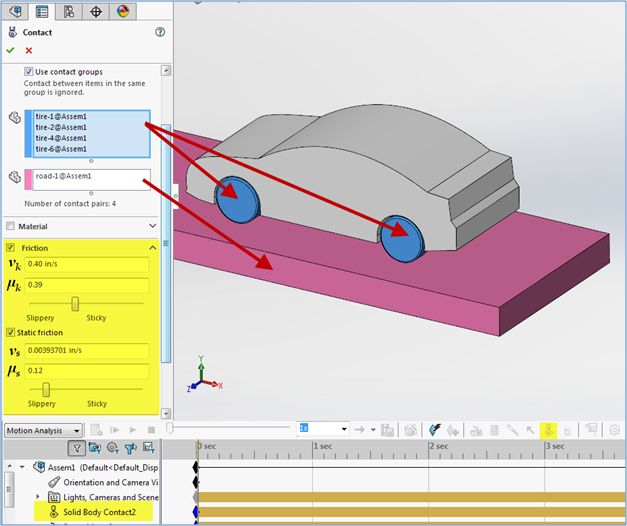Click the Playback Mode arrow icon

click(x=359, y=430)
